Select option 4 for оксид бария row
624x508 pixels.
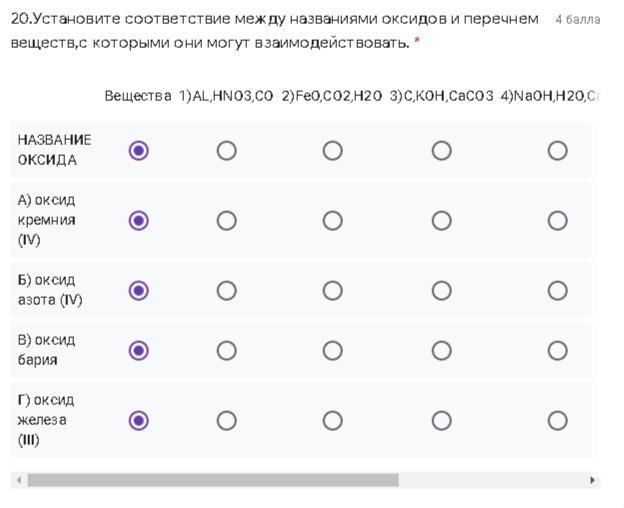tap(558, 350)
